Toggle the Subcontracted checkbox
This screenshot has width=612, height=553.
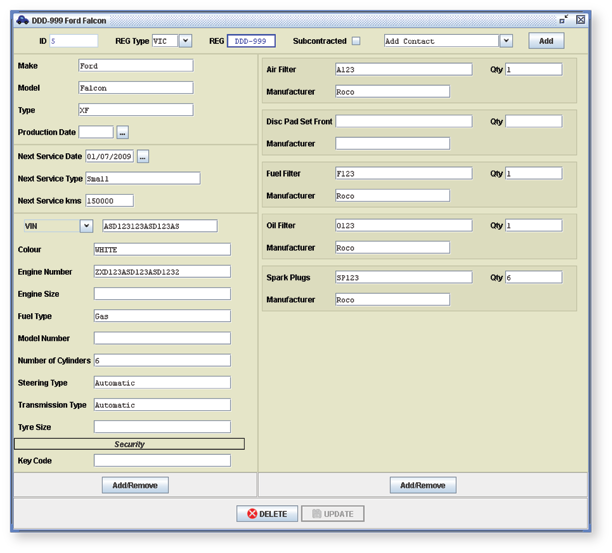point(356,41)
